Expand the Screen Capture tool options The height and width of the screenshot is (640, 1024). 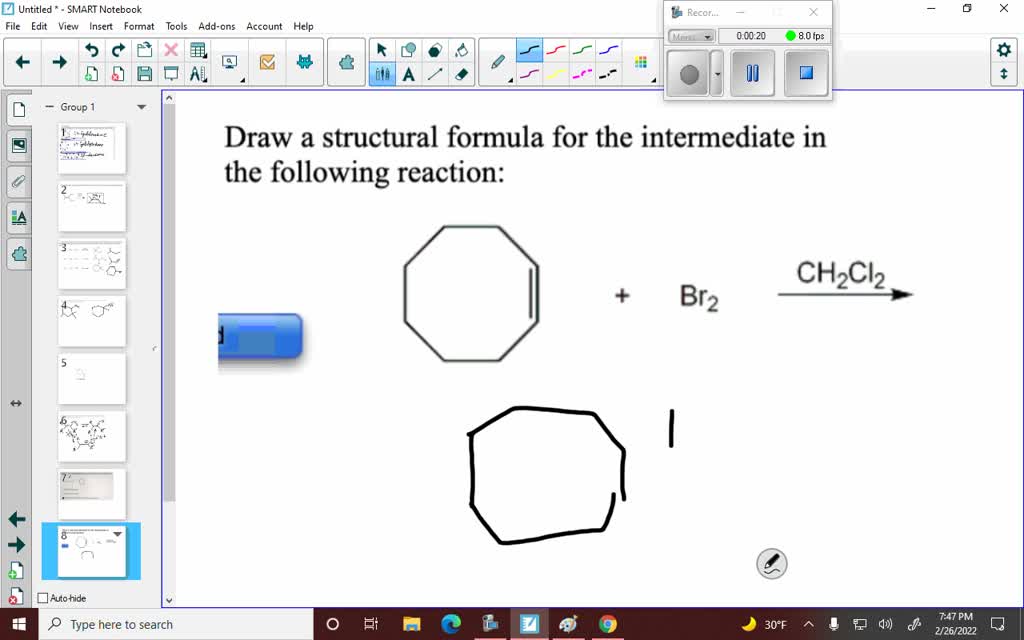pos(243,80)
